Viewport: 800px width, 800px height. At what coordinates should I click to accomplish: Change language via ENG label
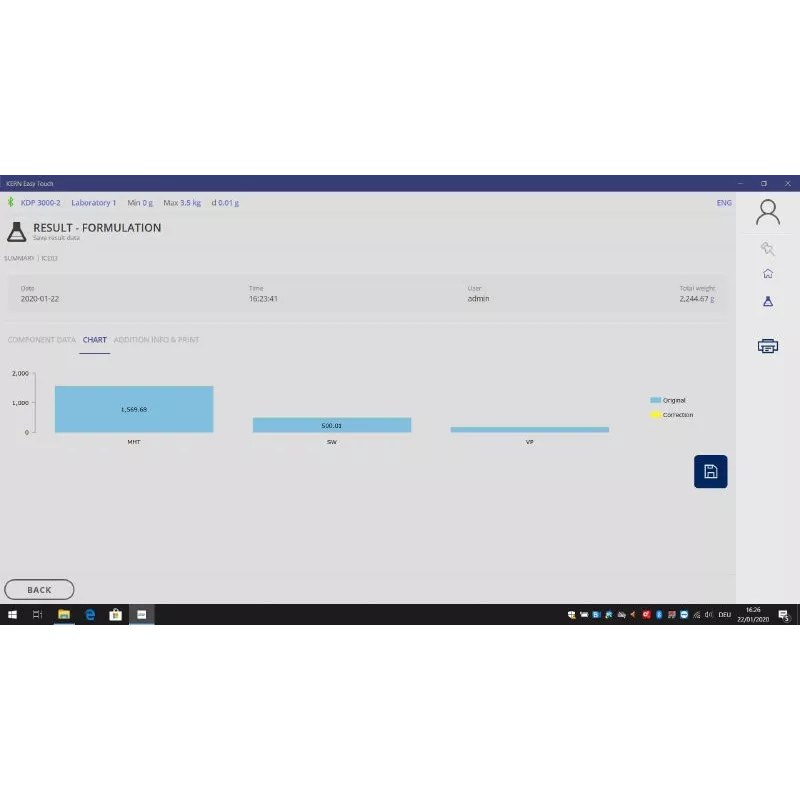click(724, 203)
